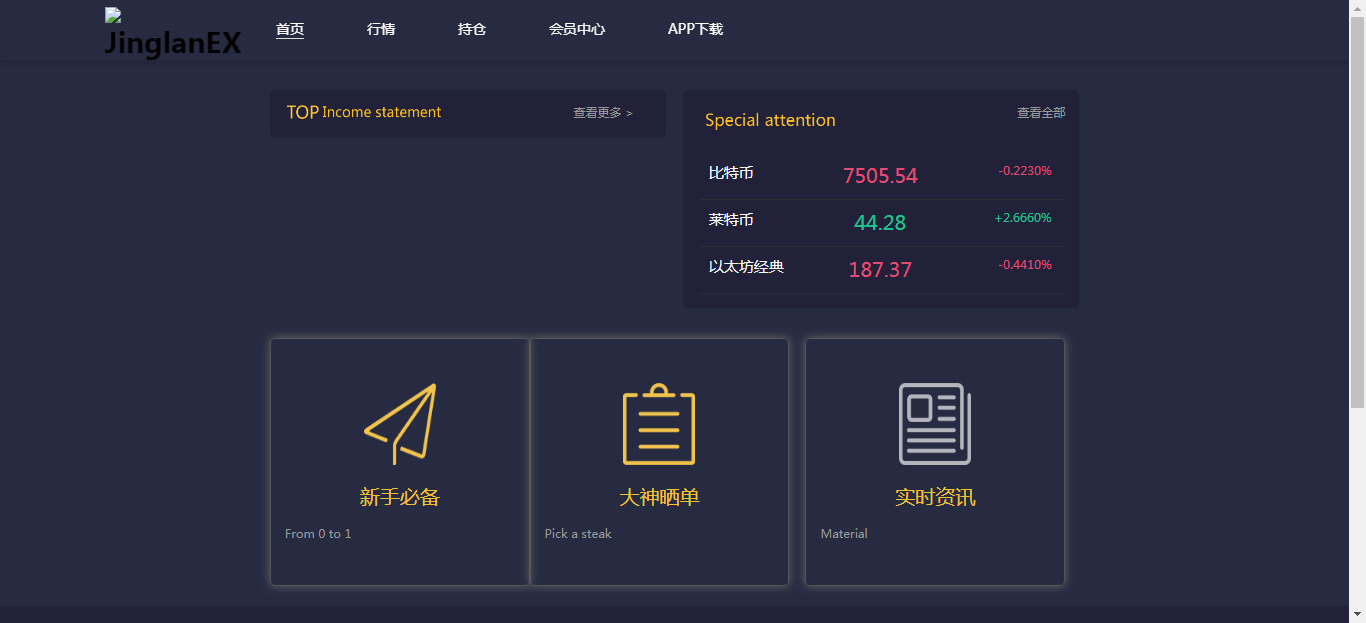Click 查看更多 in Income statement
Image resolution: width=1366 pixels, height=623 pixels.
[x=602, y=113]
